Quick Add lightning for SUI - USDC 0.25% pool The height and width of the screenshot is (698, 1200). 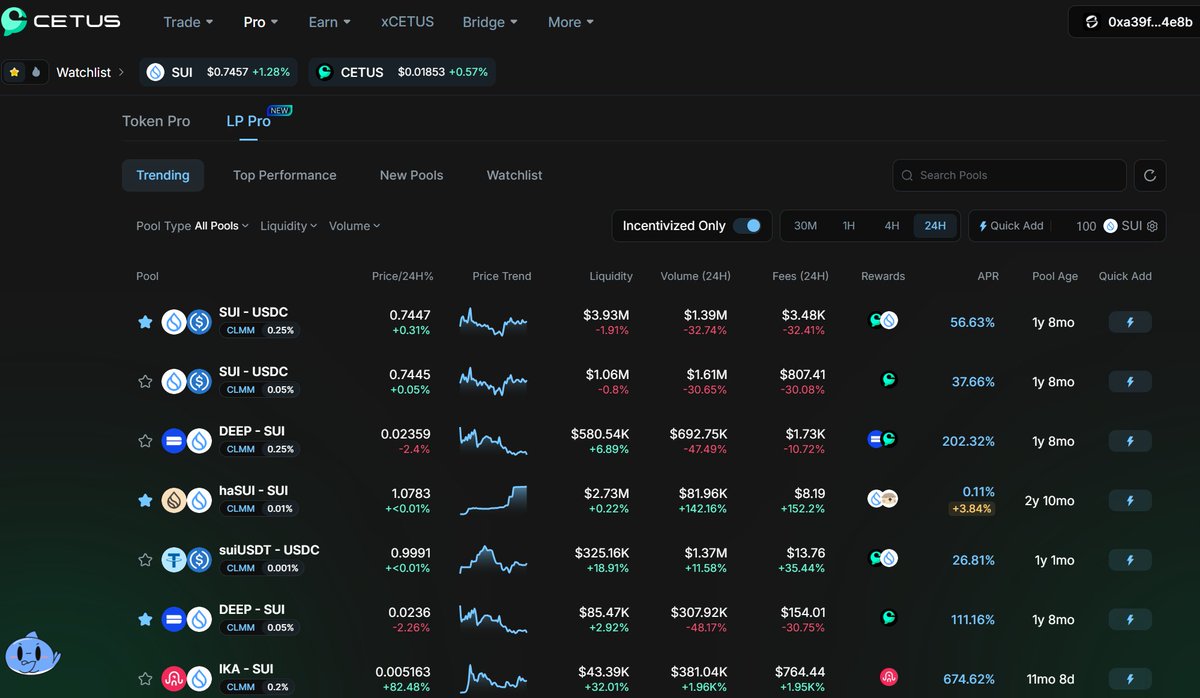[x=1130, y=322]
